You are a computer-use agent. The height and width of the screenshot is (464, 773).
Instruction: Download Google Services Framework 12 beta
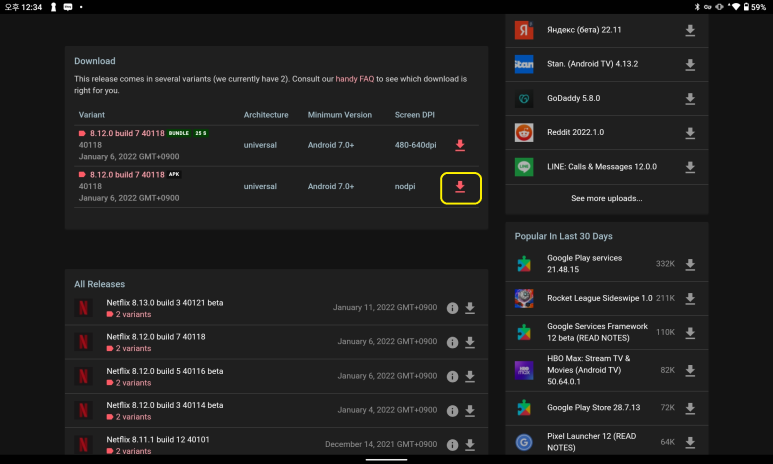coord(690,333)
